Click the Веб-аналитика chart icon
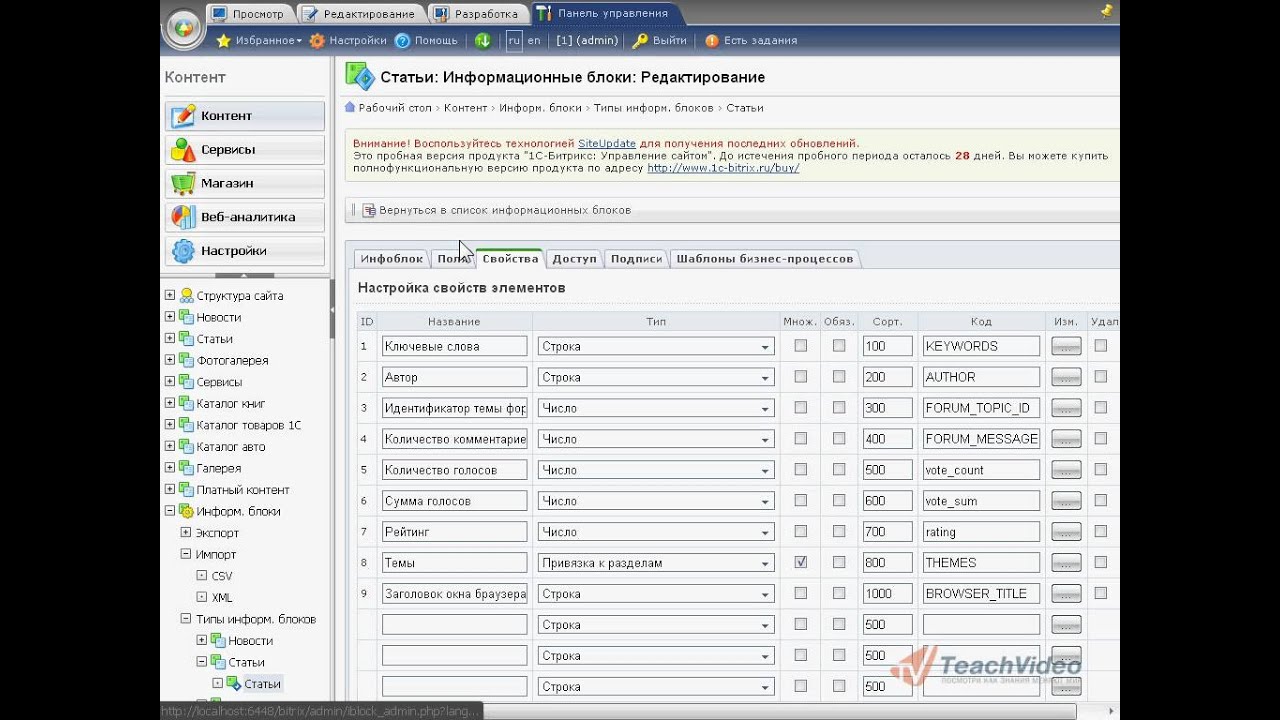This screenshot has width=1280, height=720. (x=183, y=217)
